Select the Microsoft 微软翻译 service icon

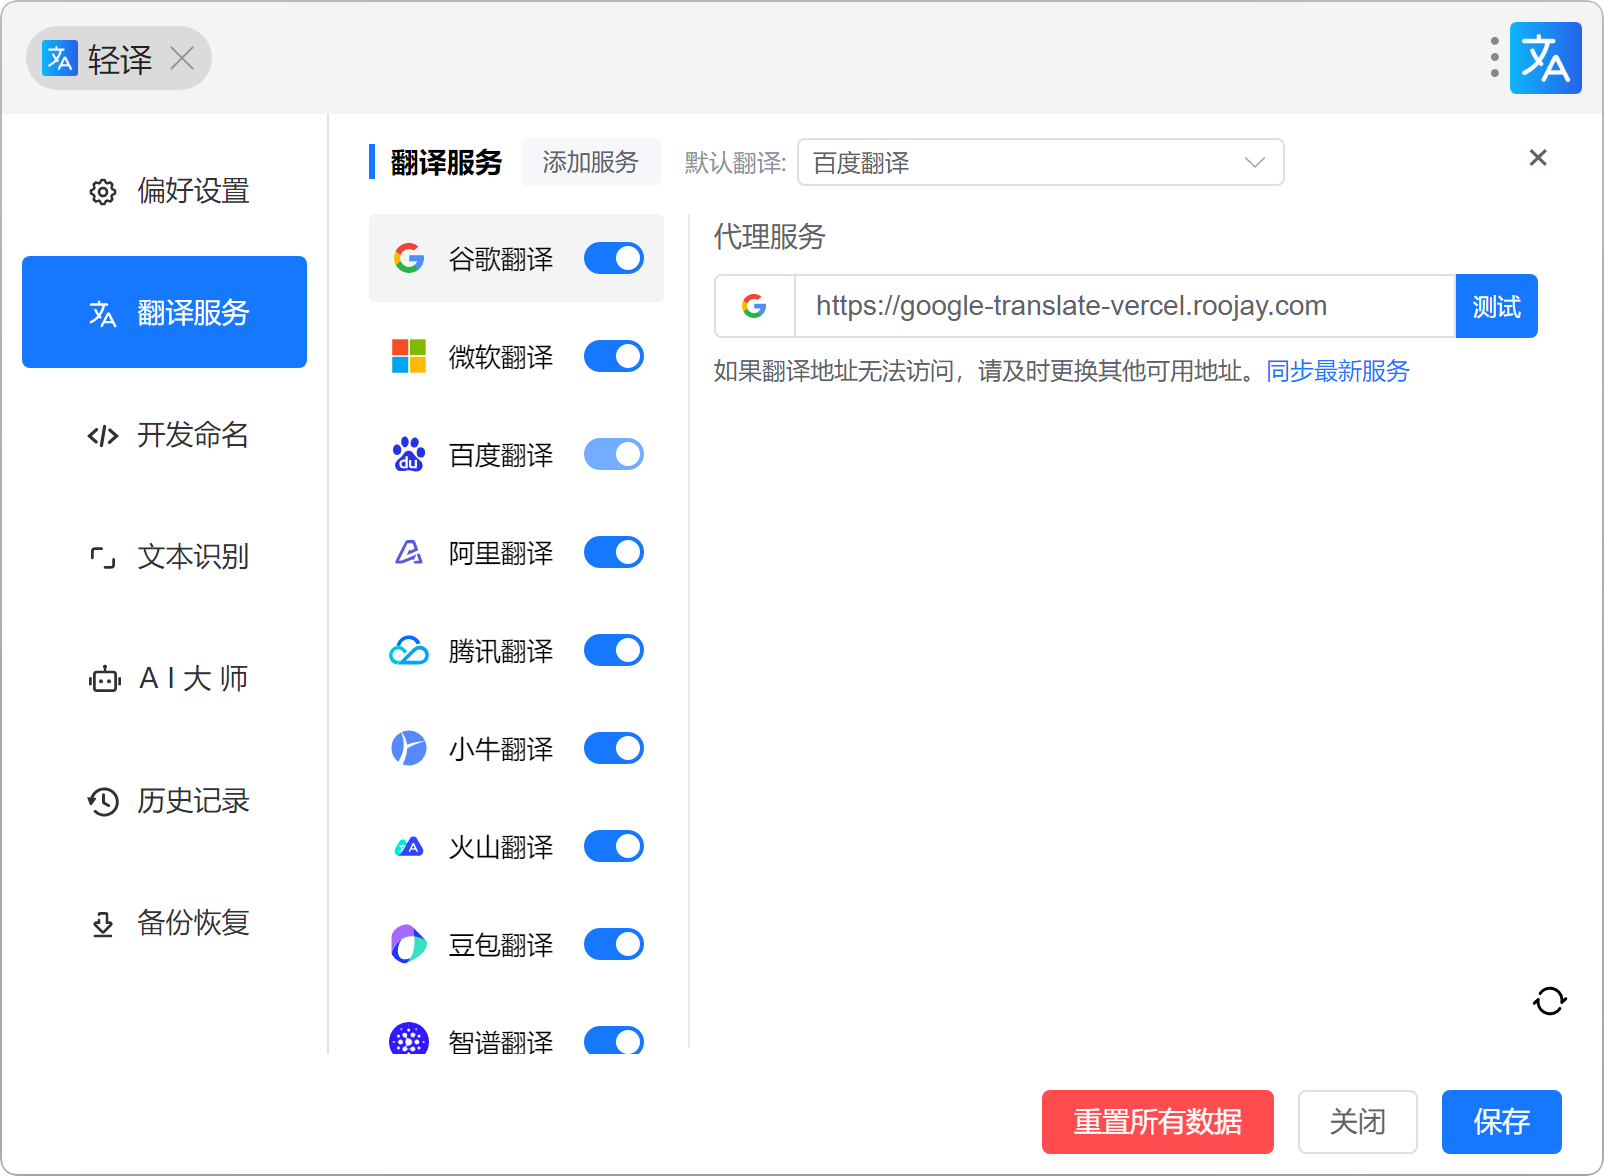[409, 356]
